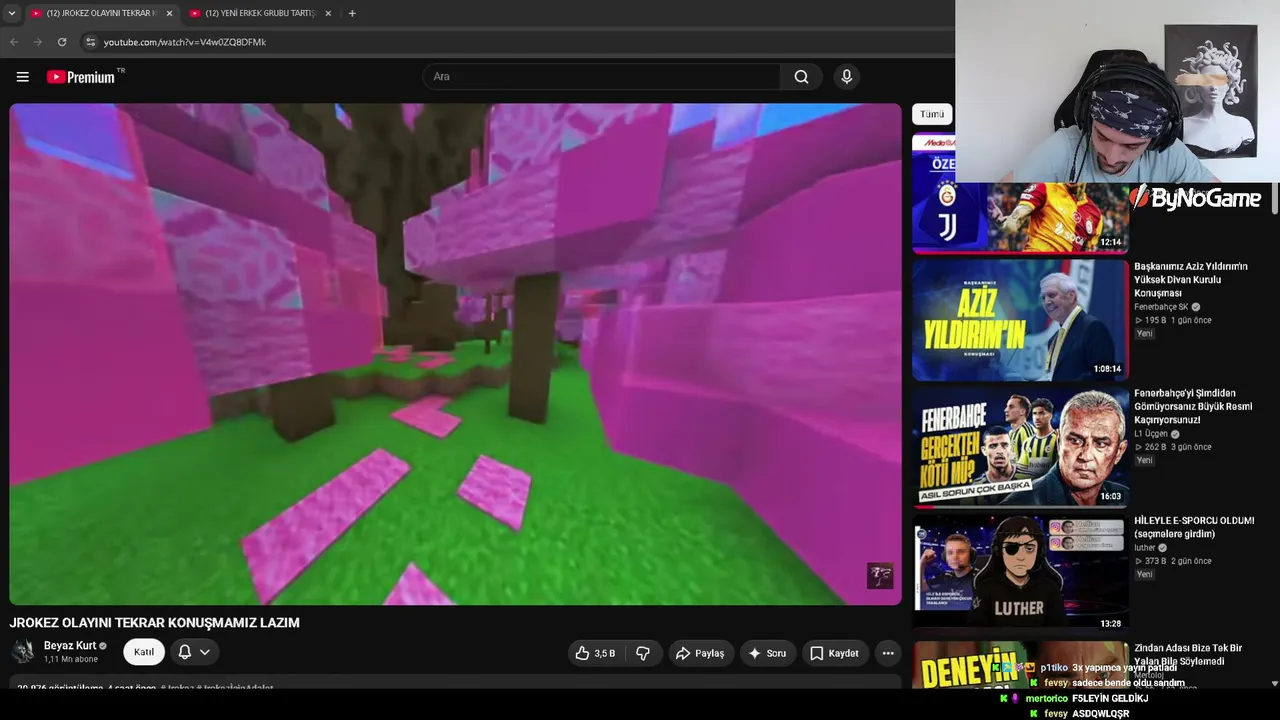
Task: Open 'Başkanımız Aziz Yıldırım'ın Yüksek Divan' title
Action: [x=1191, y=280]
